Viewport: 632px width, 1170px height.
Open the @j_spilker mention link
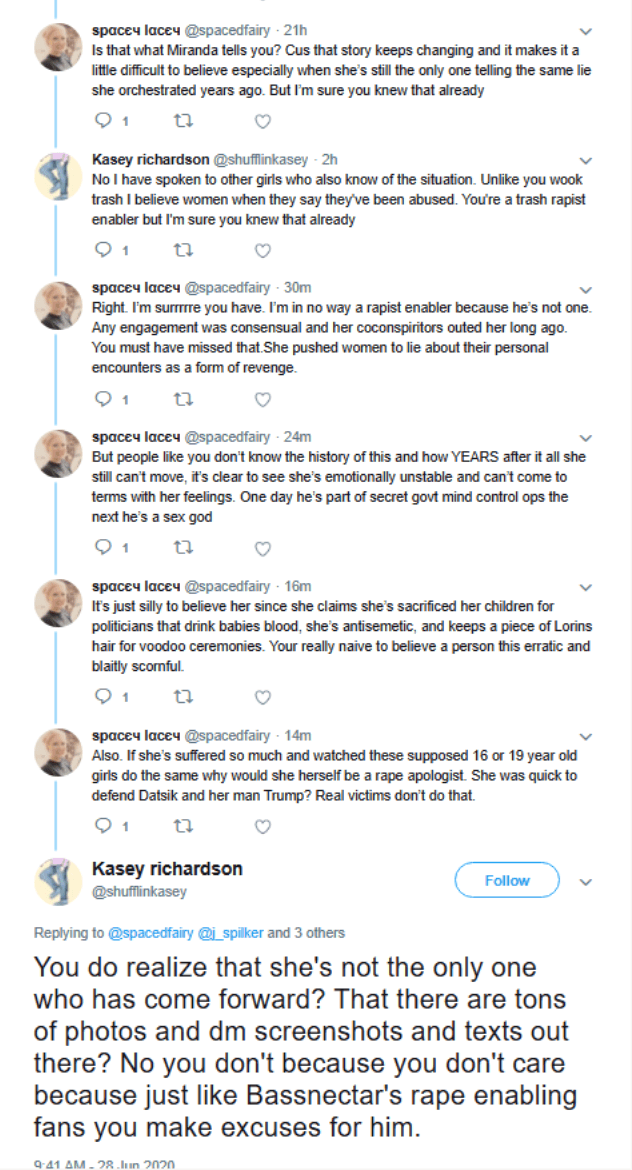pos(230,933)
